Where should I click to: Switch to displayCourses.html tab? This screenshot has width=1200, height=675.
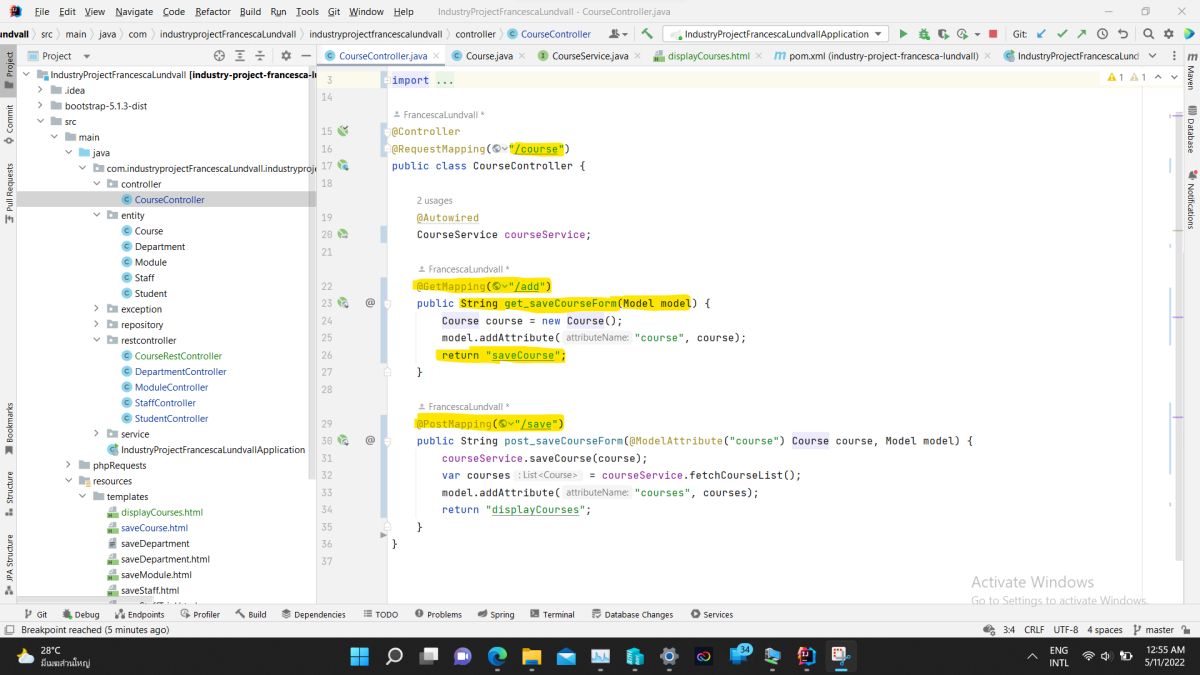point(708,56)
